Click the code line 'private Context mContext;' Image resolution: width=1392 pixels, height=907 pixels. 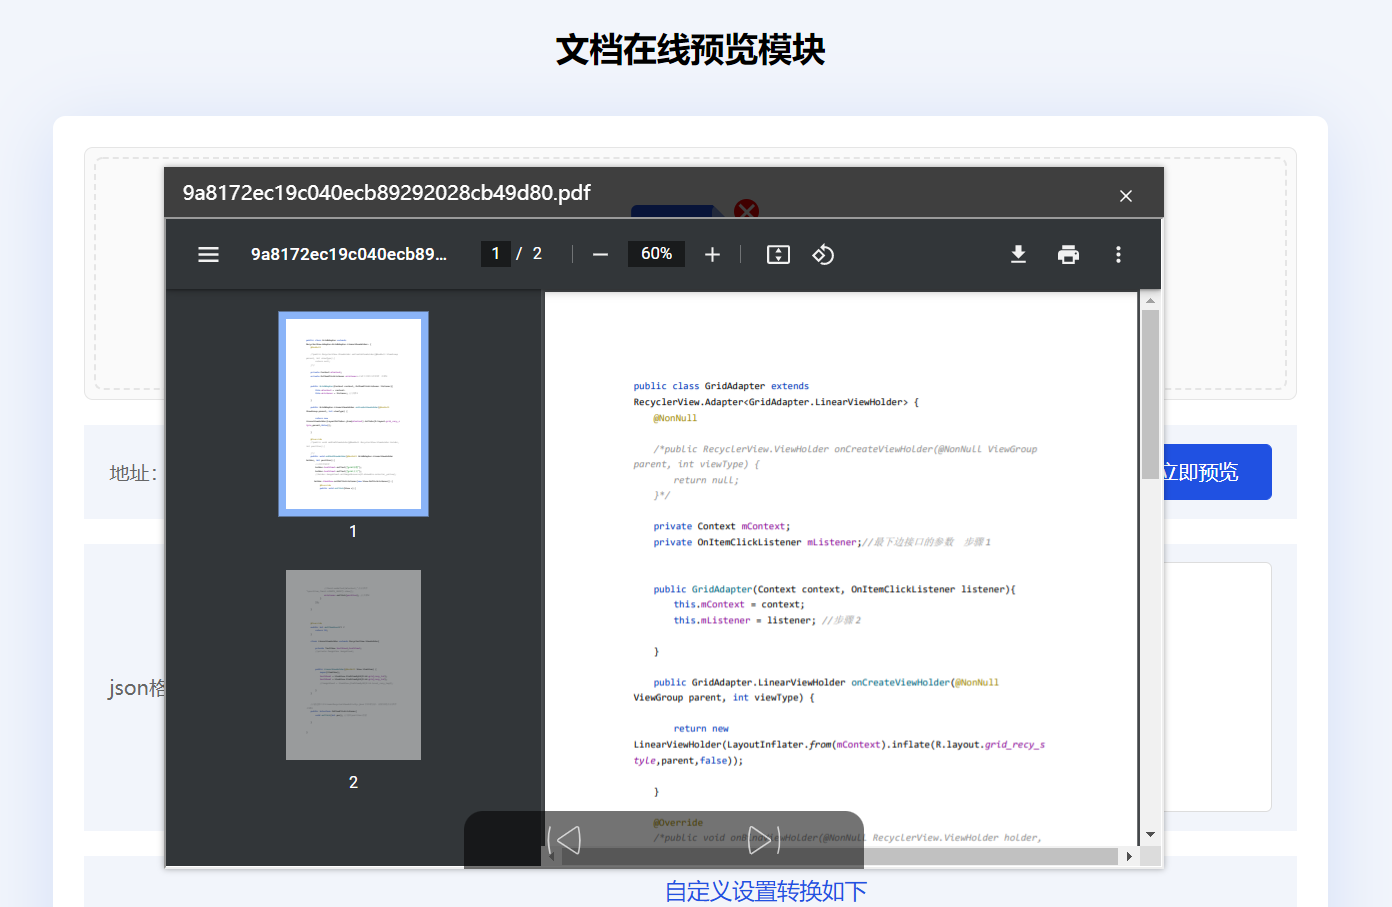pyautogui.click(x=722, y=526)
